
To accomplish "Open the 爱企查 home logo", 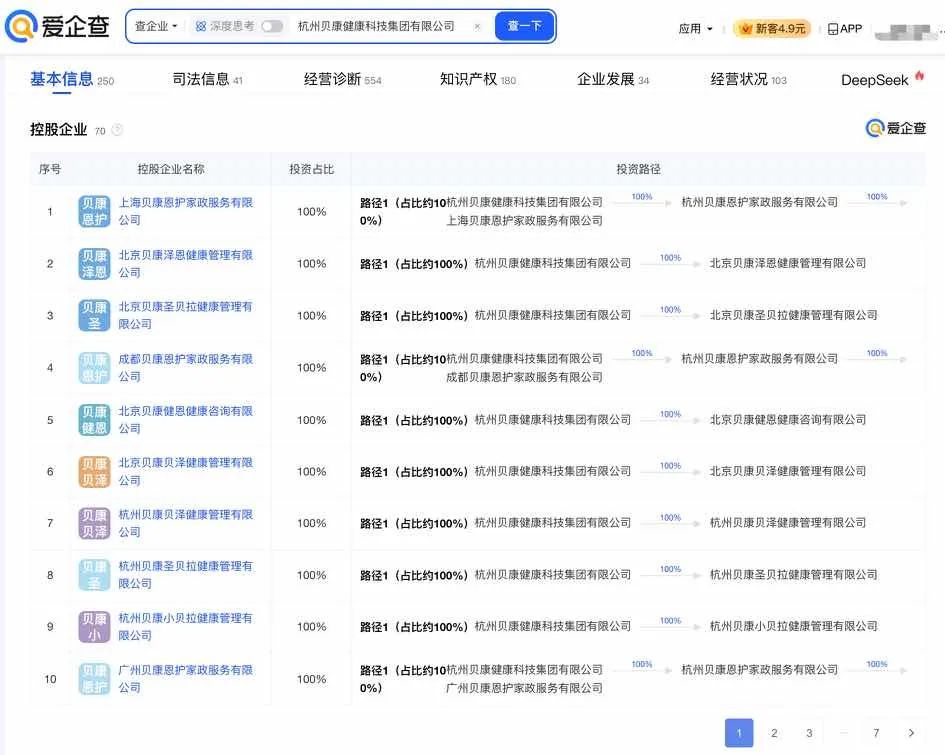I will click(58, 27).
